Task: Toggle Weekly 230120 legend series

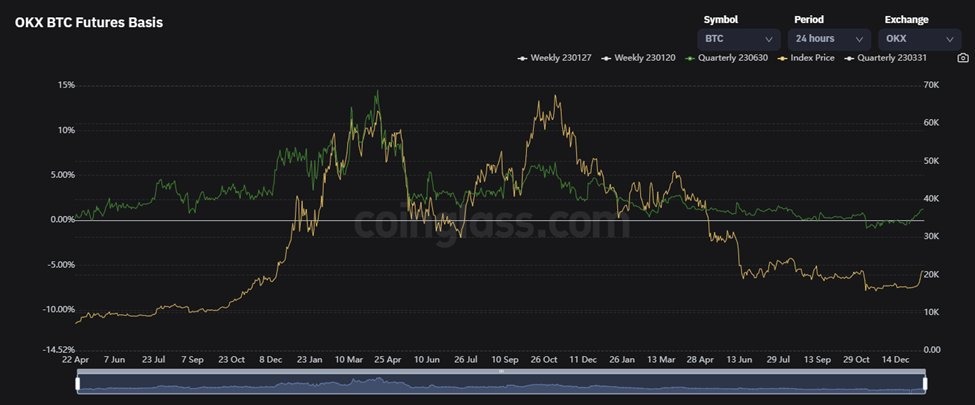Action: (x=639, y=58)
